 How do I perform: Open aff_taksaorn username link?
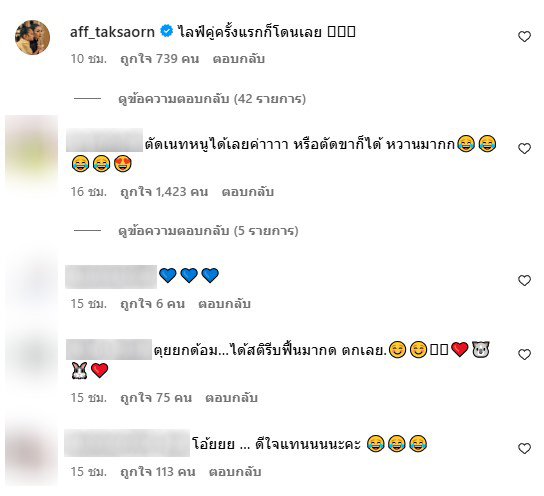[x=112, y=32]
